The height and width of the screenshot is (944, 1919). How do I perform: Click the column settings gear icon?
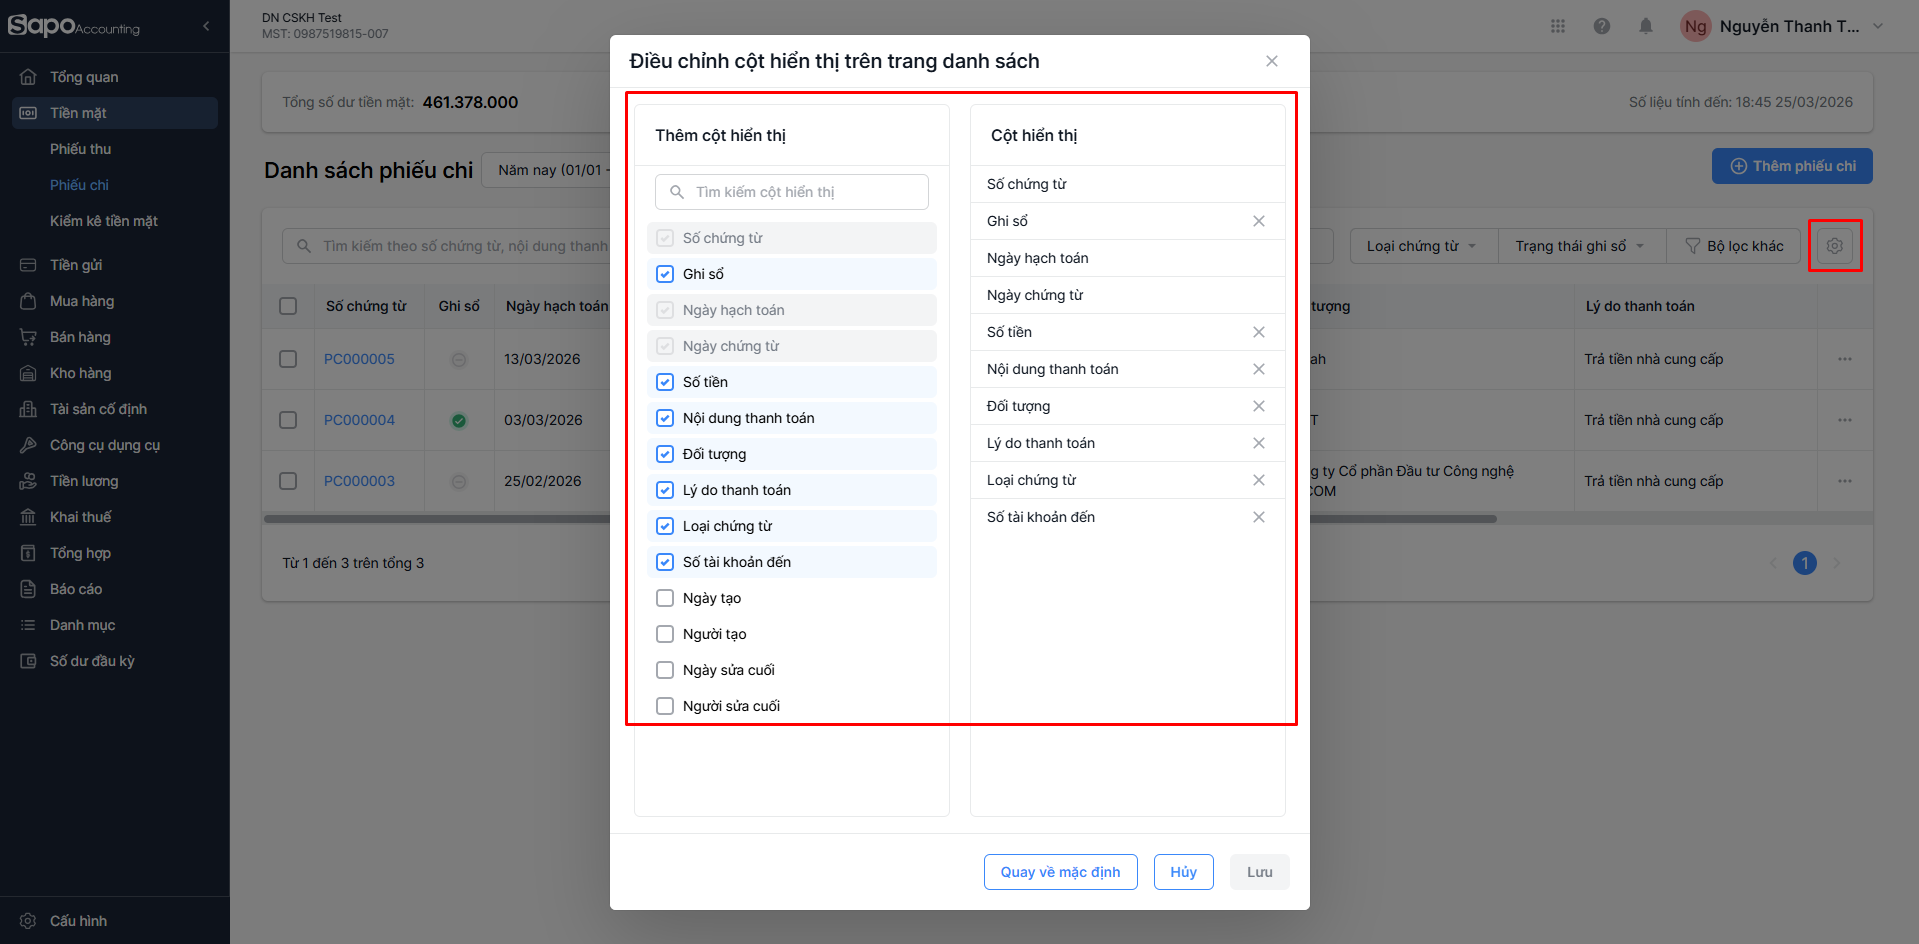coord(1834,246)
